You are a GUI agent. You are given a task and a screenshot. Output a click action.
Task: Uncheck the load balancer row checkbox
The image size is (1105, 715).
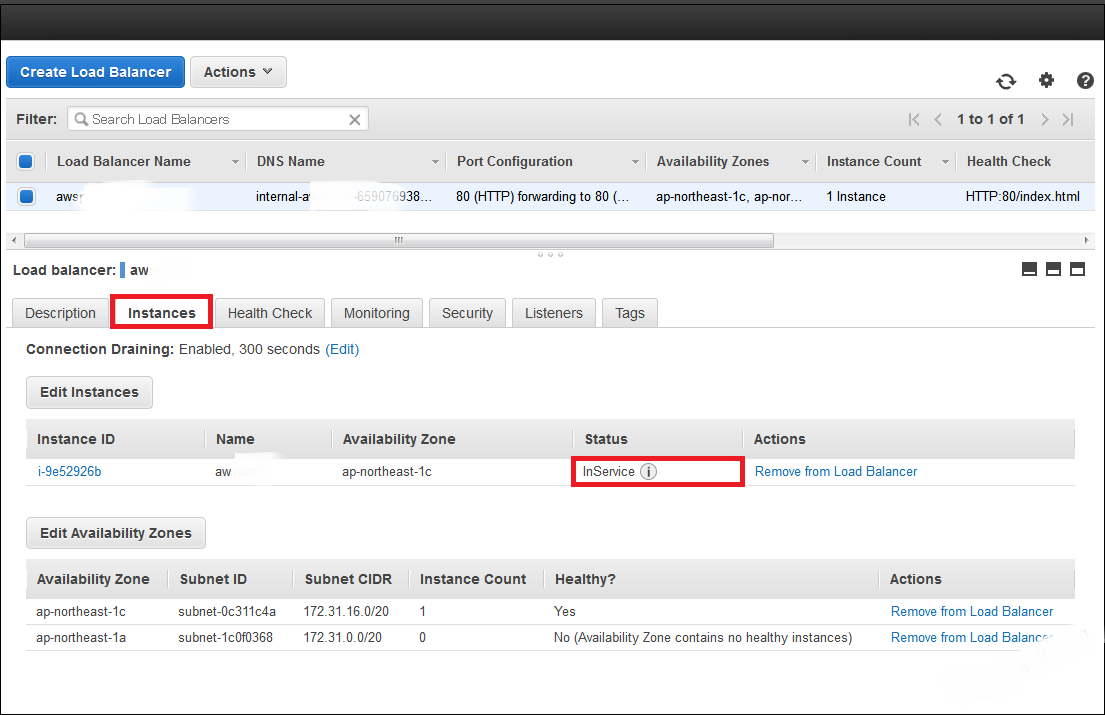click(x=26, y=197)
